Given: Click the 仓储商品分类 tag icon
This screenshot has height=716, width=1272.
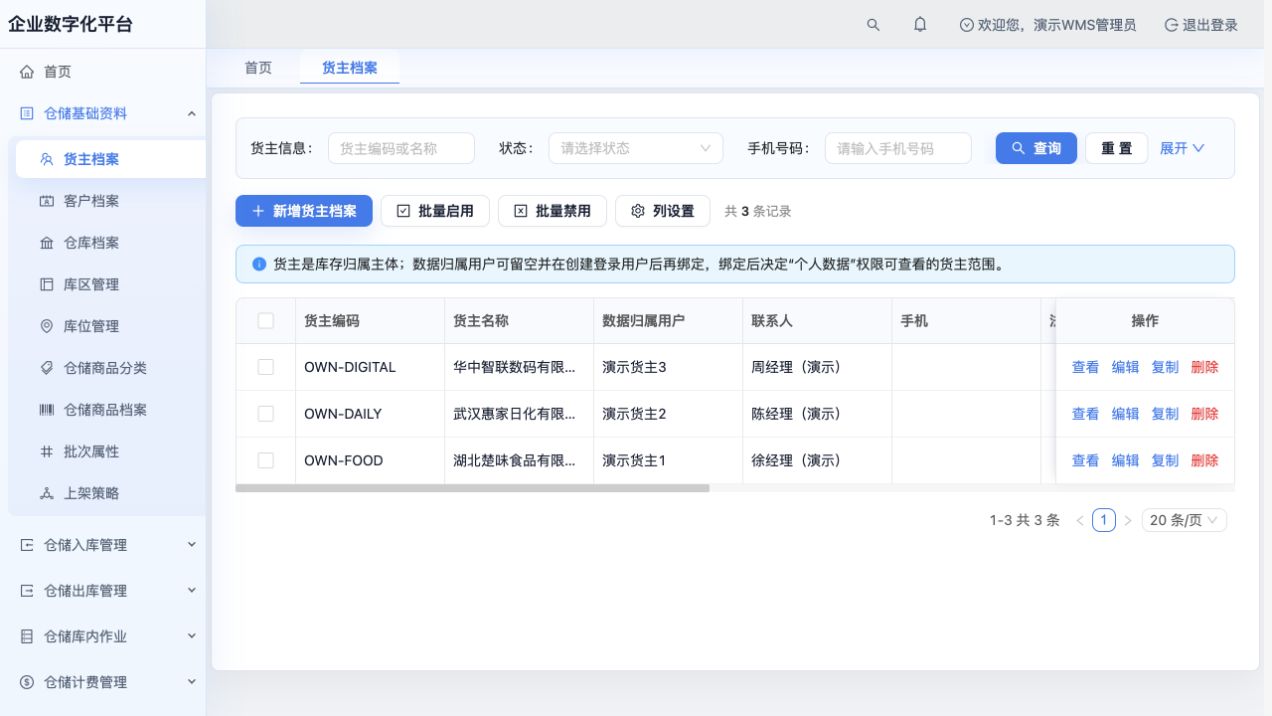Looking at the screenshot, I should (46, 368).
